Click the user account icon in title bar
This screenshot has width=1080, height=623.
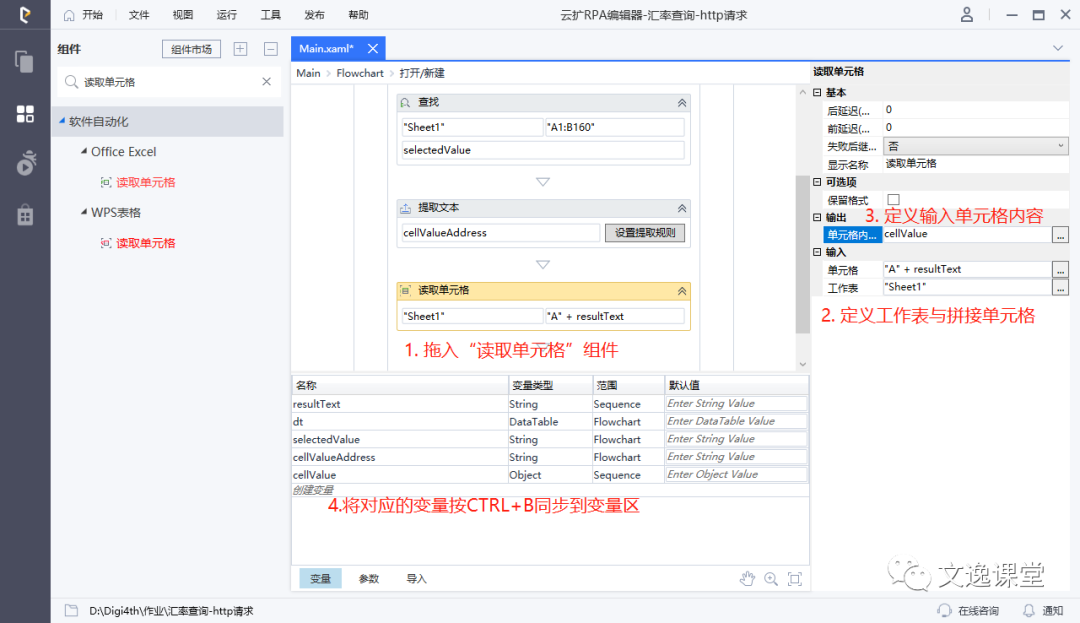966,15
